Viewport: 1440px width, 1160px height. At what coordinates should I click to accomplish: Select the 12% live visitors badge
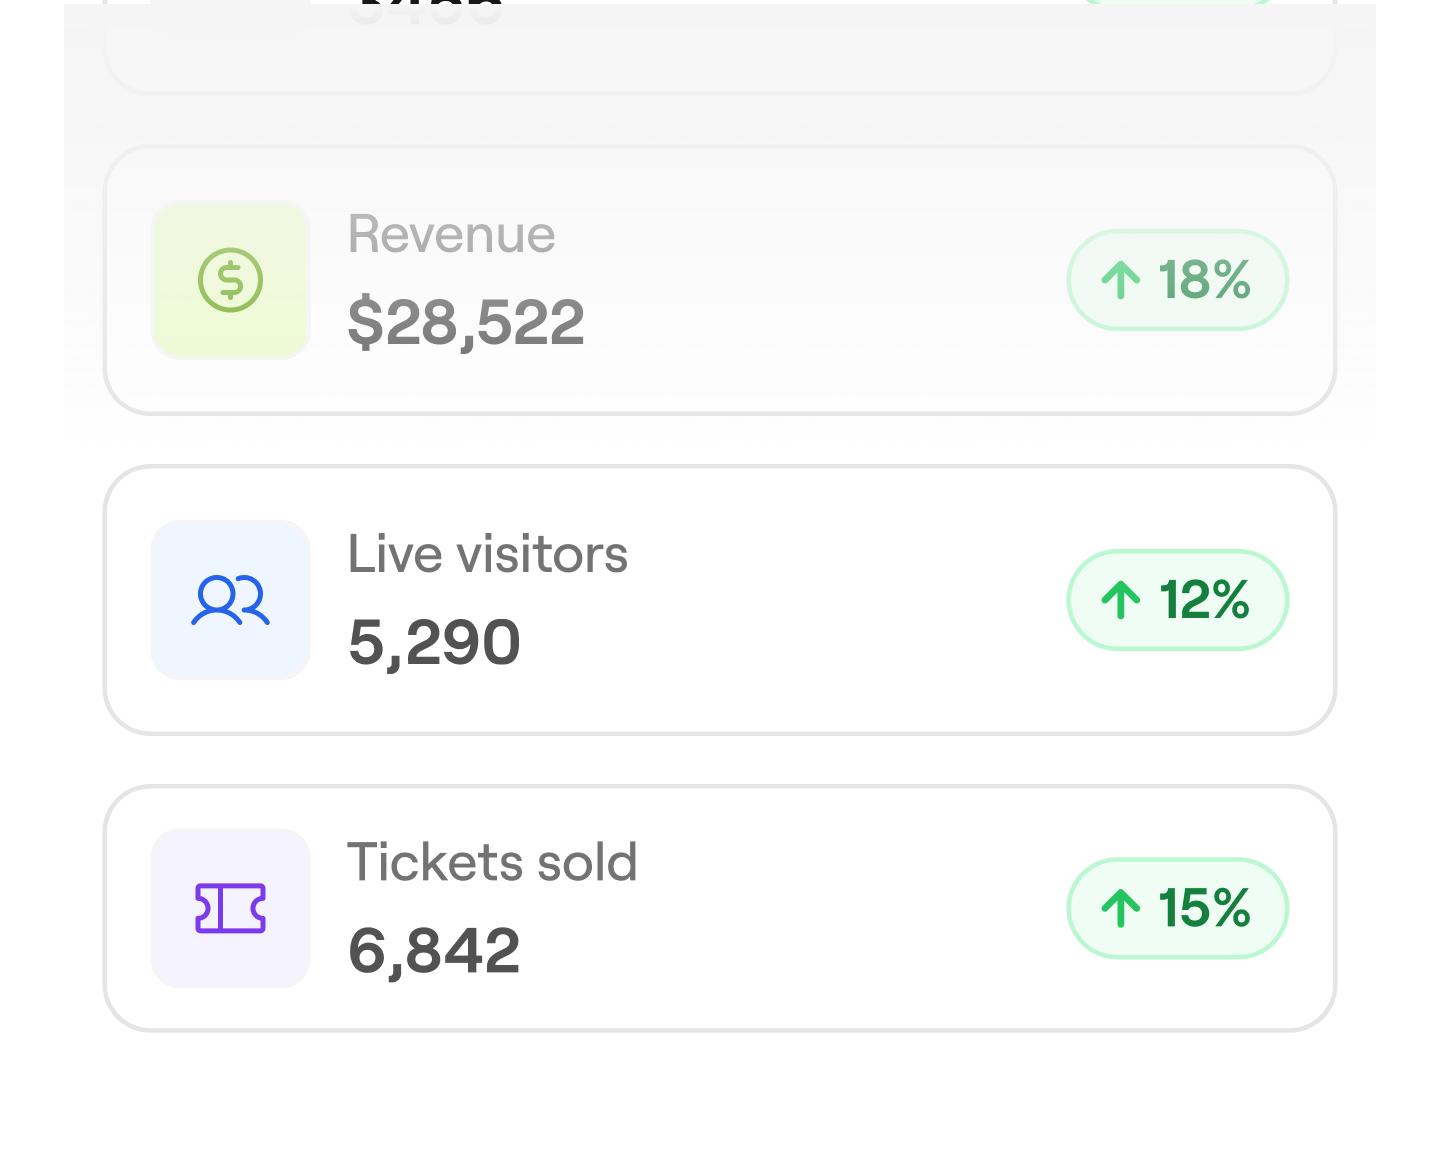tap(1178, 600)
